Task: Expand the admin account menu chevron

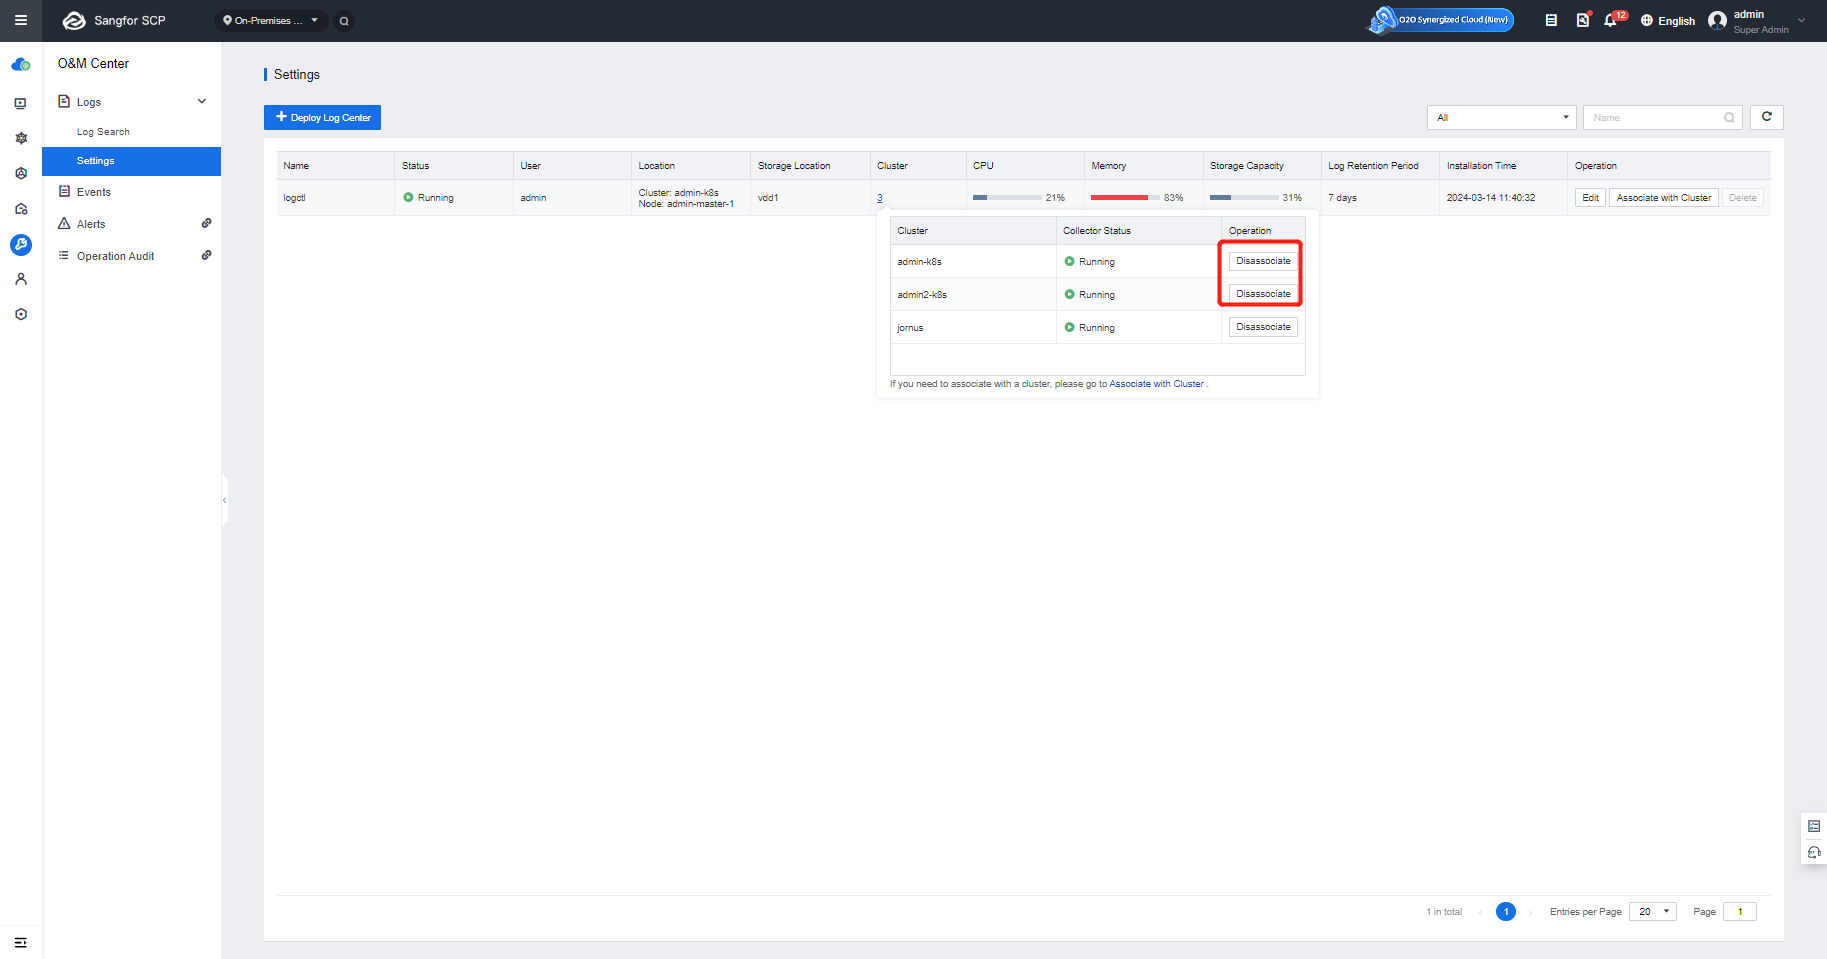Action: [1802, 20]
